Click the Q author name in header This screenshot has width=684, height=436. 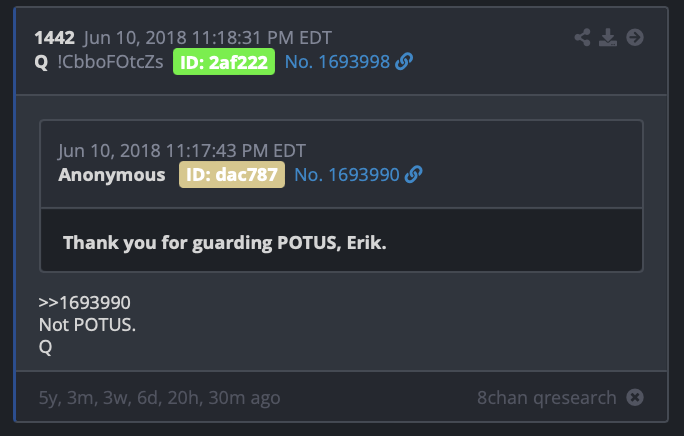[x=41, y=62]
